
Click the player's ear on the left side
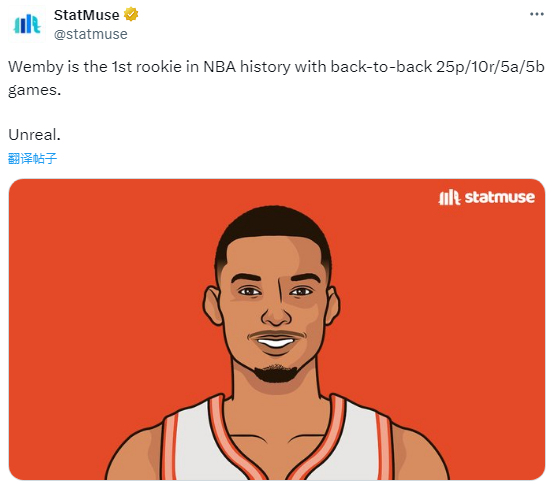212,306
